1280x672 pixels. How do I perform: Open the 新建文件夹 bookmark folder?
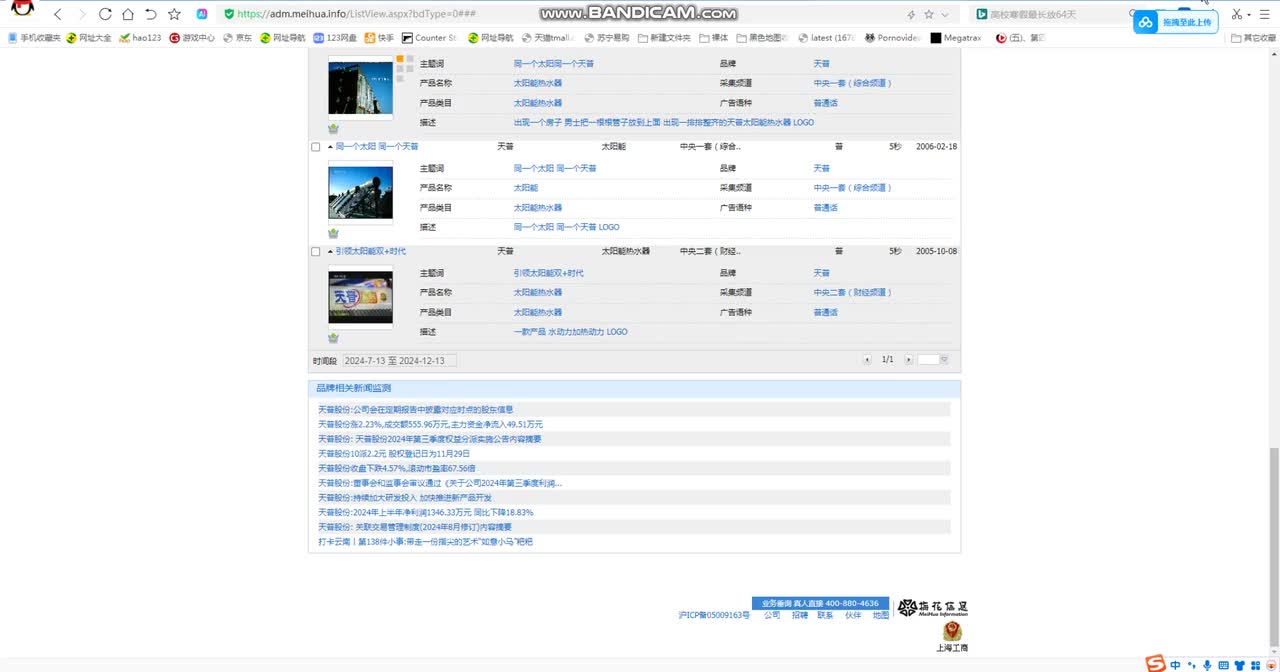tap(663, 38)
